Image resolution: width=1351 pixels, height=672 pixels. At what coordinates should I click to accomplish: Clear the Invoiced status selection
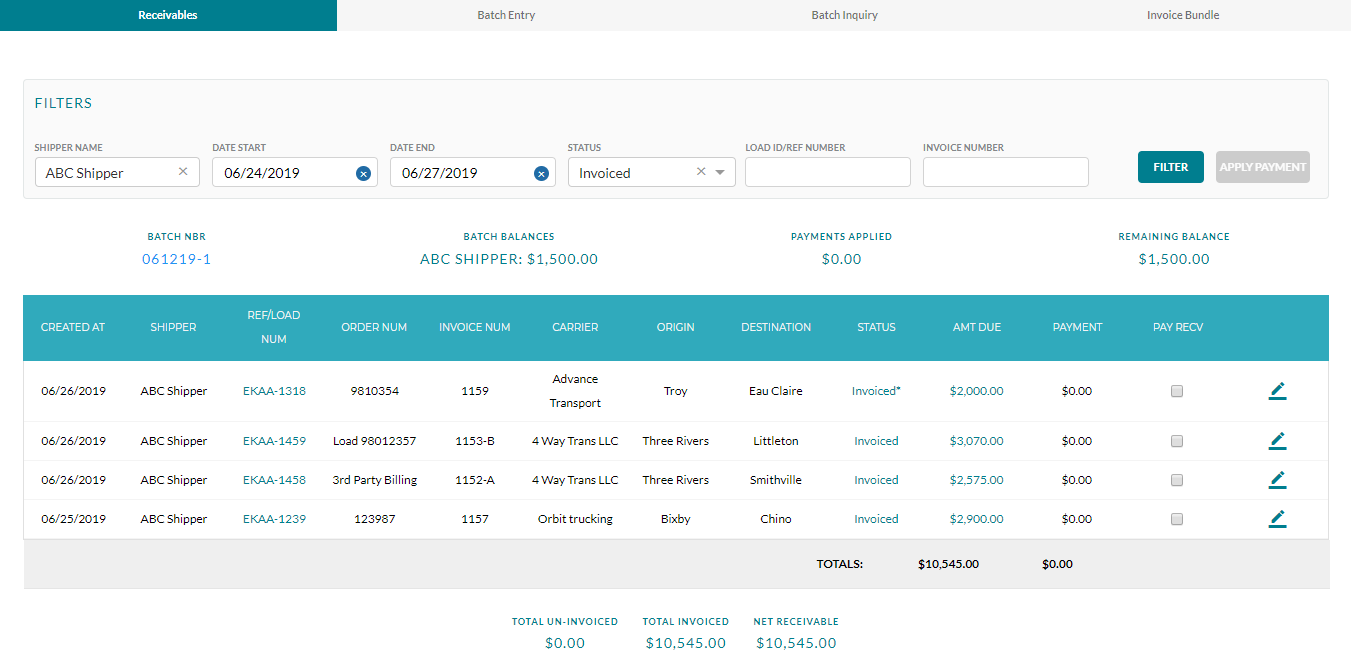(700, 172)
